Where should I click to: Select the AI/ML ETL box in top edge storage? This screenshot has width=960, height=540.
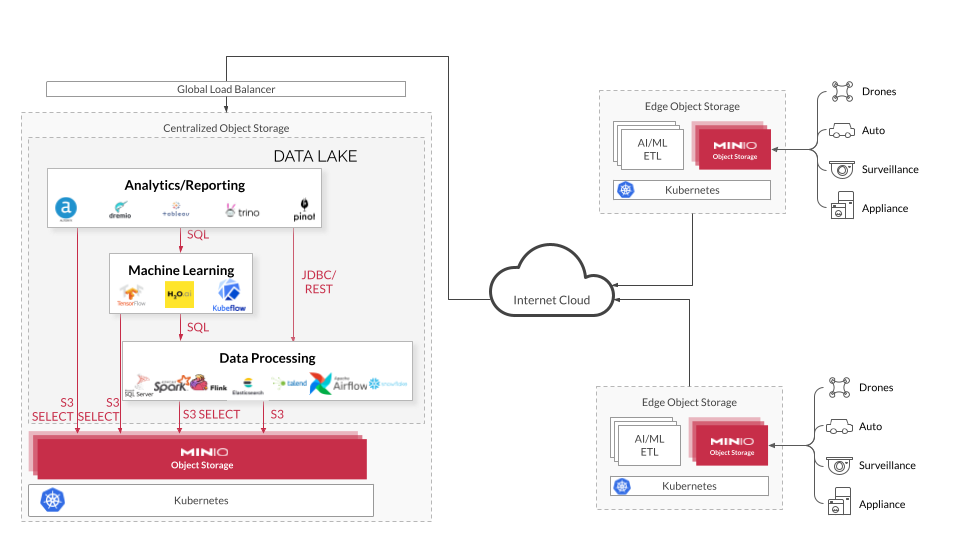(650, 149)
